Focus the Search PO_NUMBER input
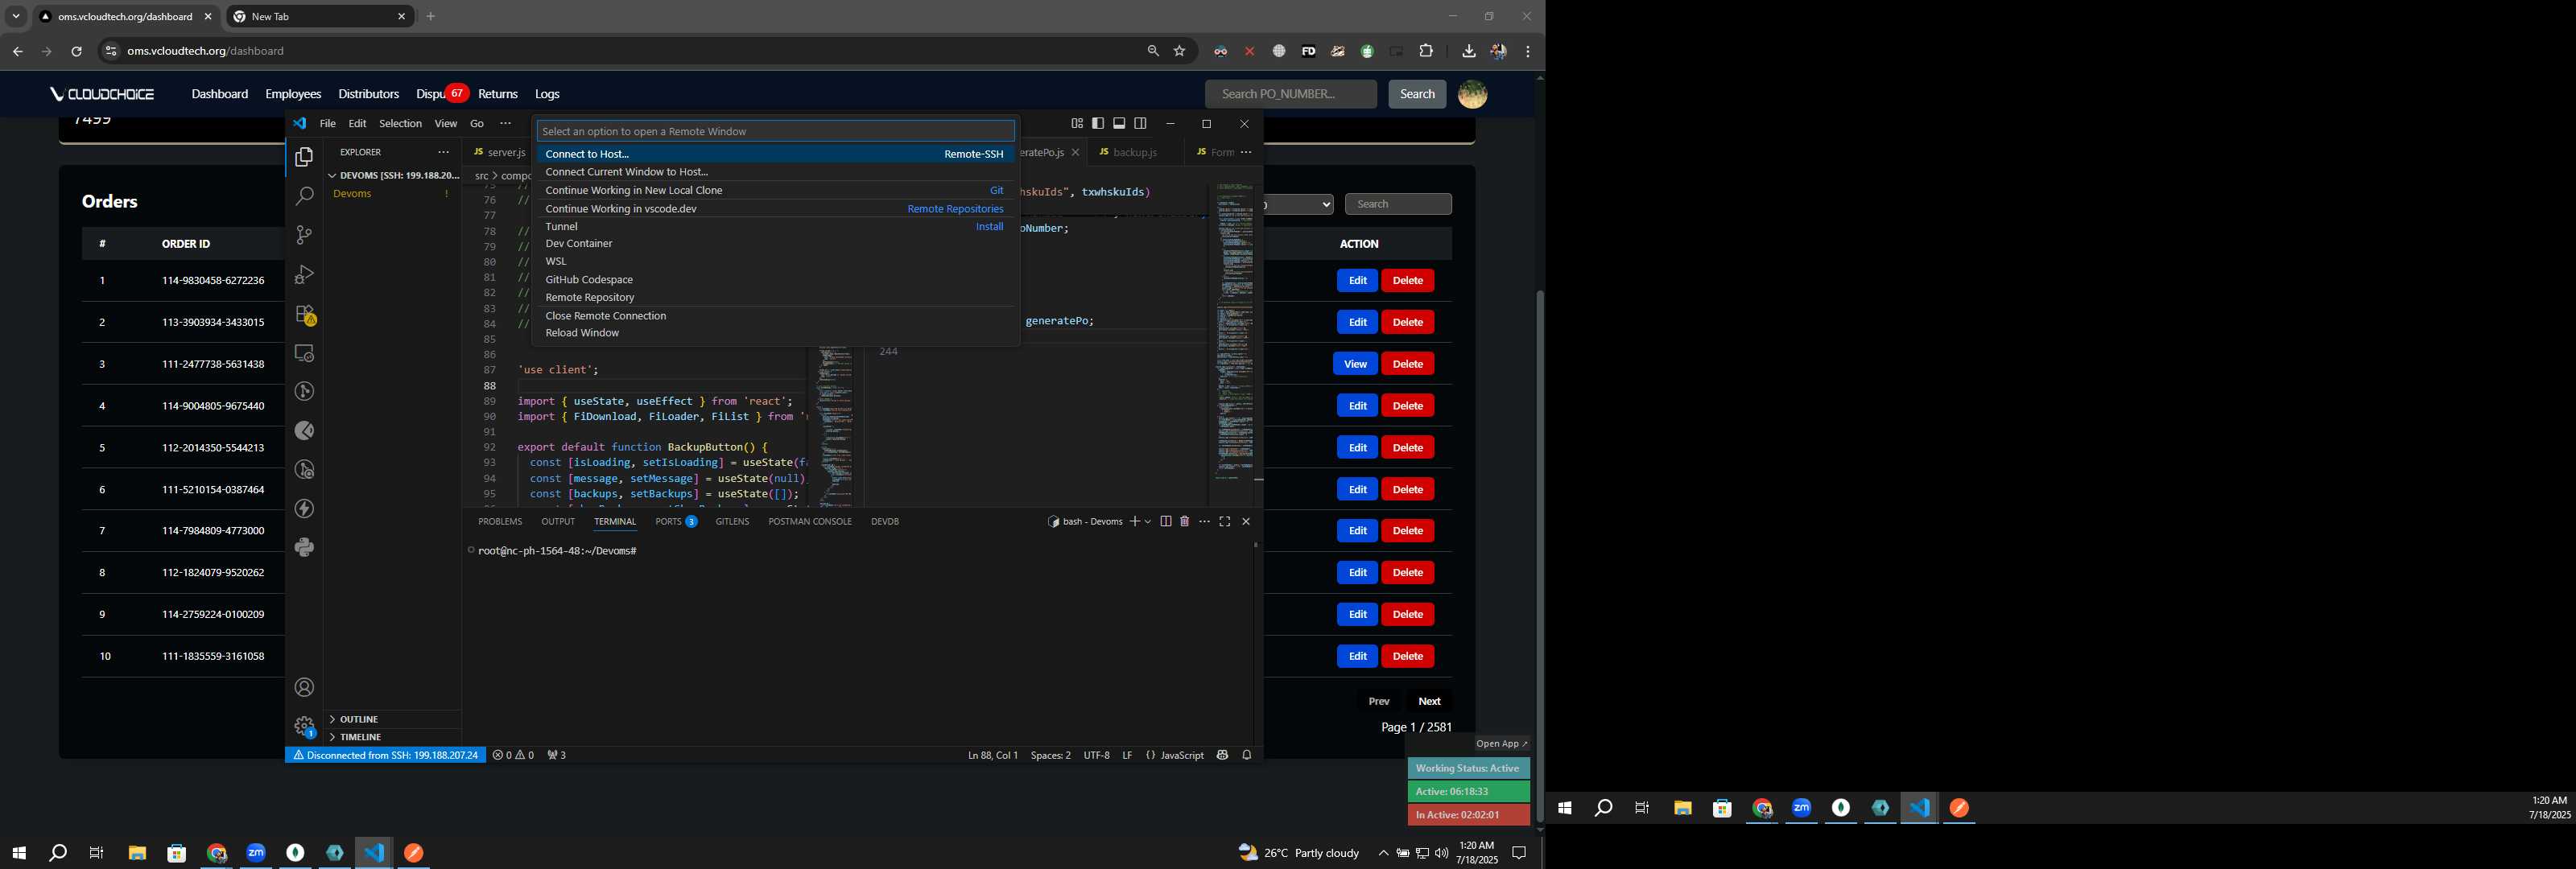Image resolution: width=2576 pixels, height=869 pixels. point(1290,94)
